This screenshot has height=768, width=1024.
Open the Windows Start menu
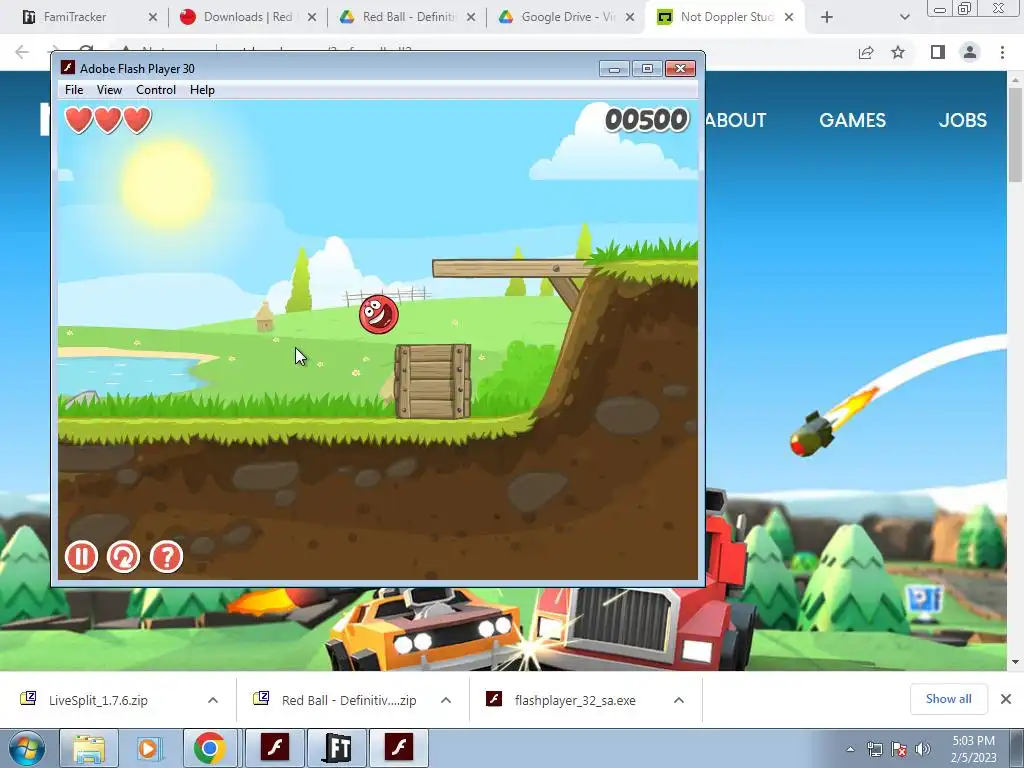click(26, 748)
